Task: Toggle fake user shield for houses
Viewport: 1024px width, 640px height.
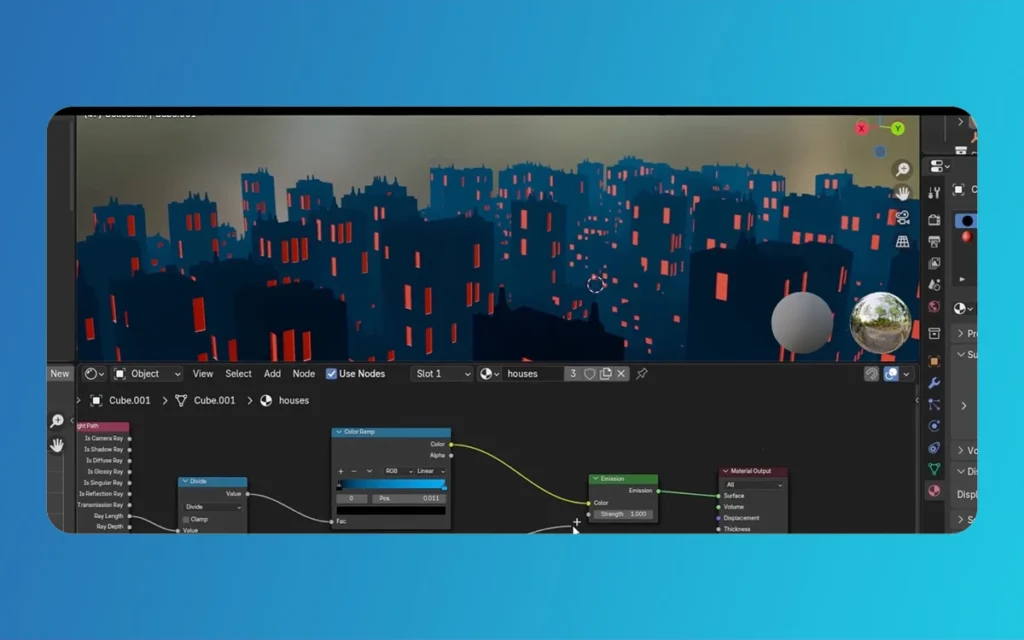Action: [590, 374]
